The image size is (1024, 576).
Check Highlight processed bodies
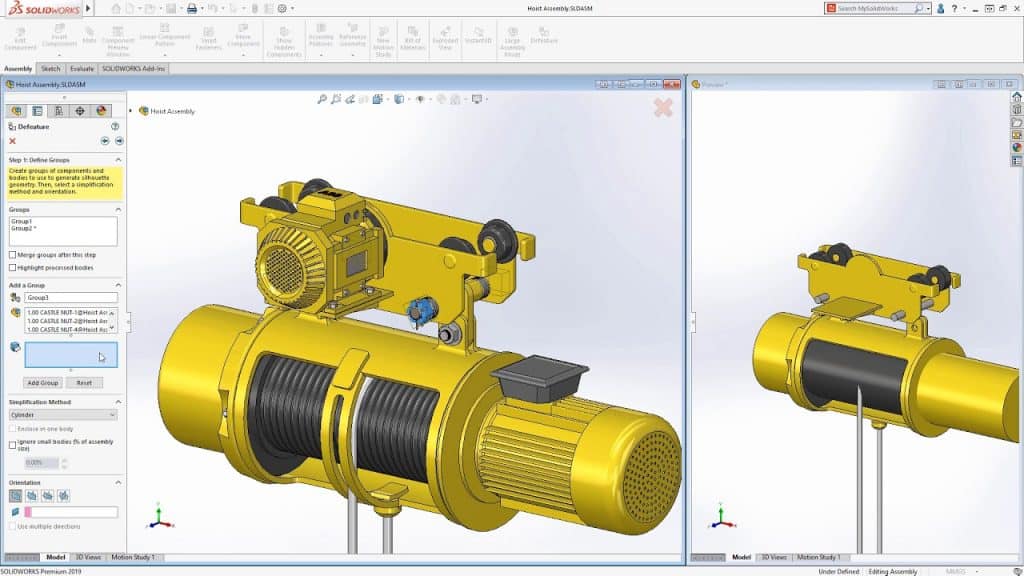12,267
